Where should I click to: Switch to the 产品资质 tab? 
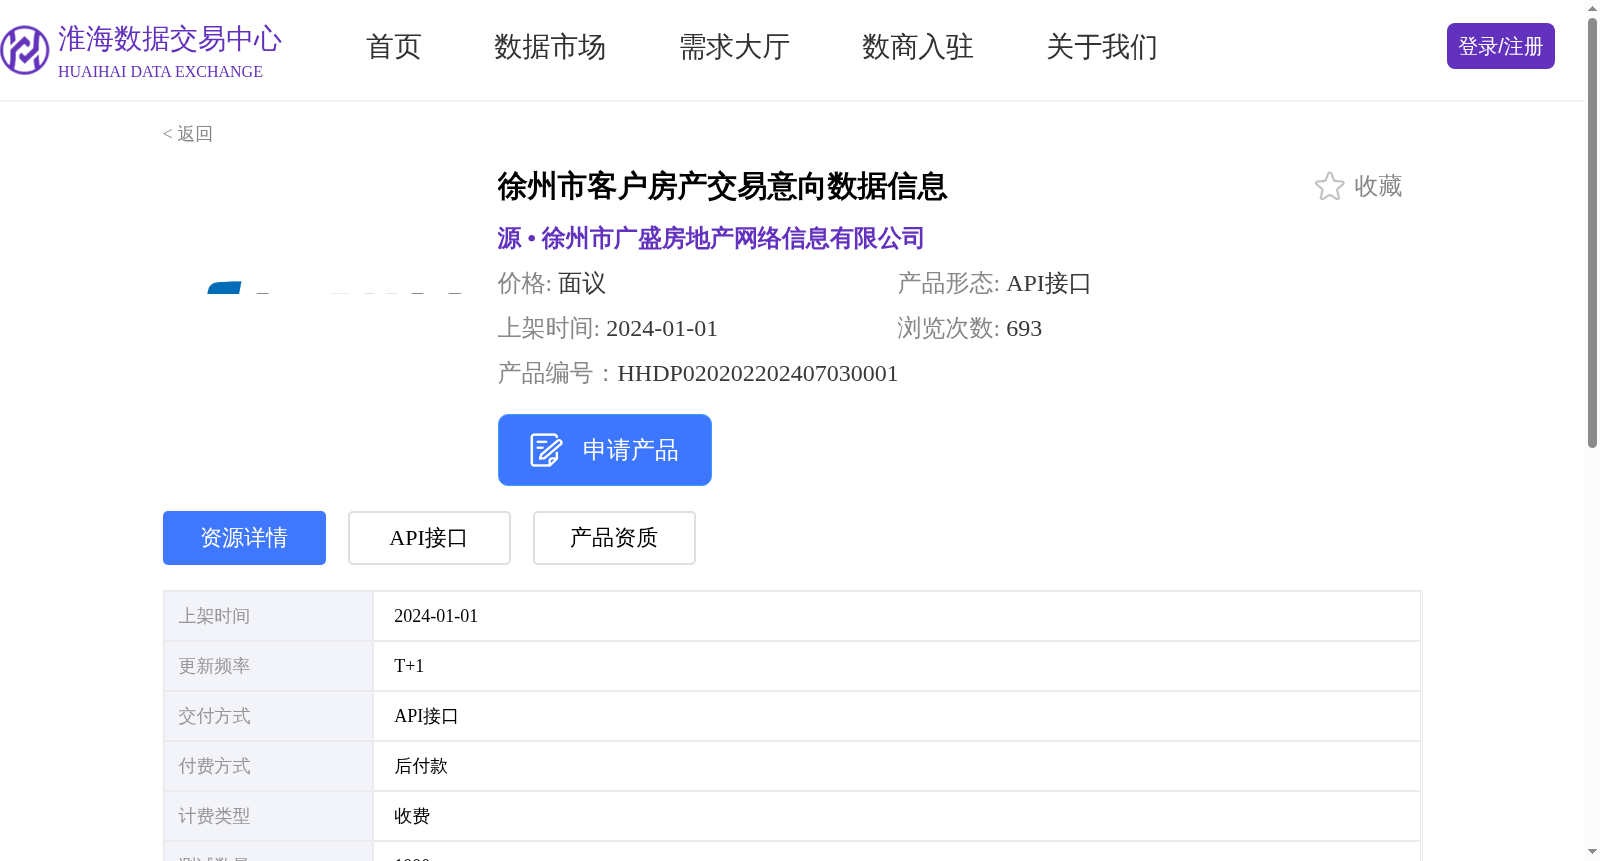coord(614,538)
